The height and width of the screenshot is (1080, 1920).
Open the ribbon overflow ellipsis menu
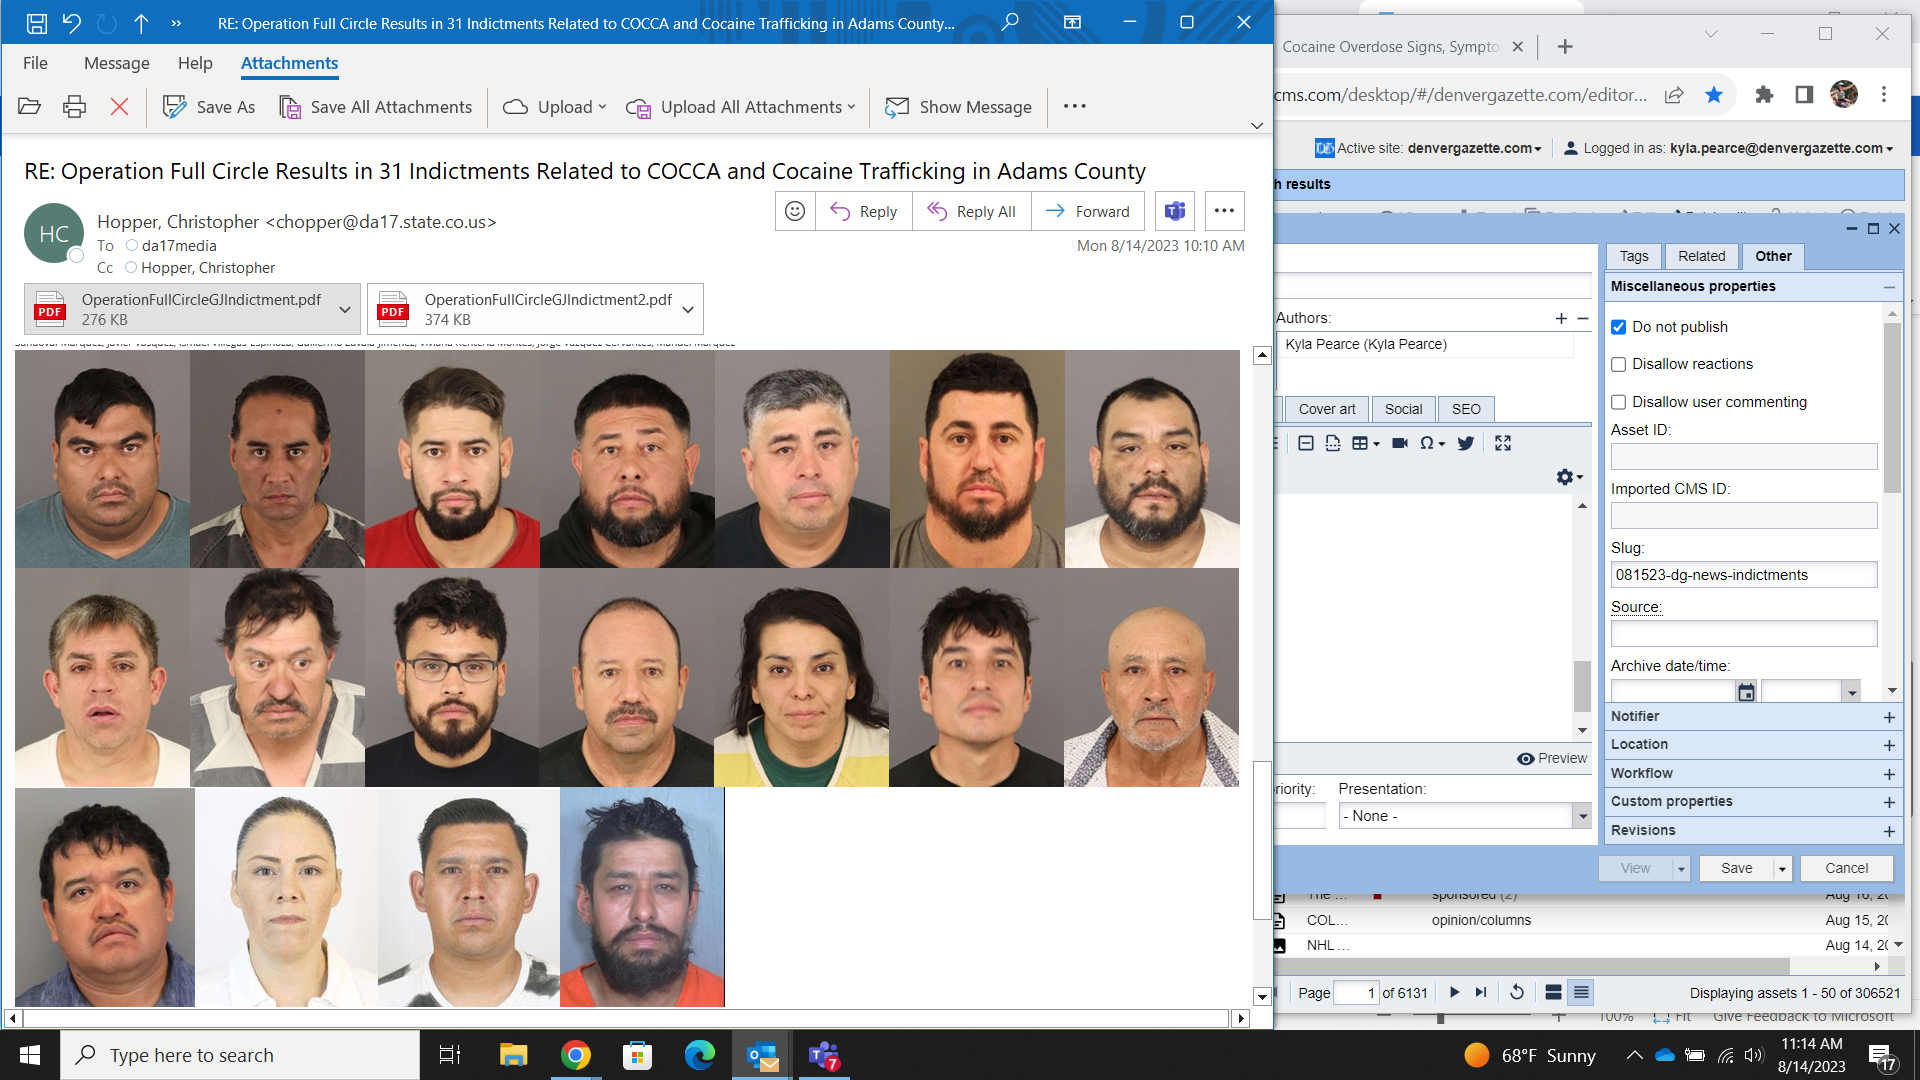click(x=1075, y=106)
